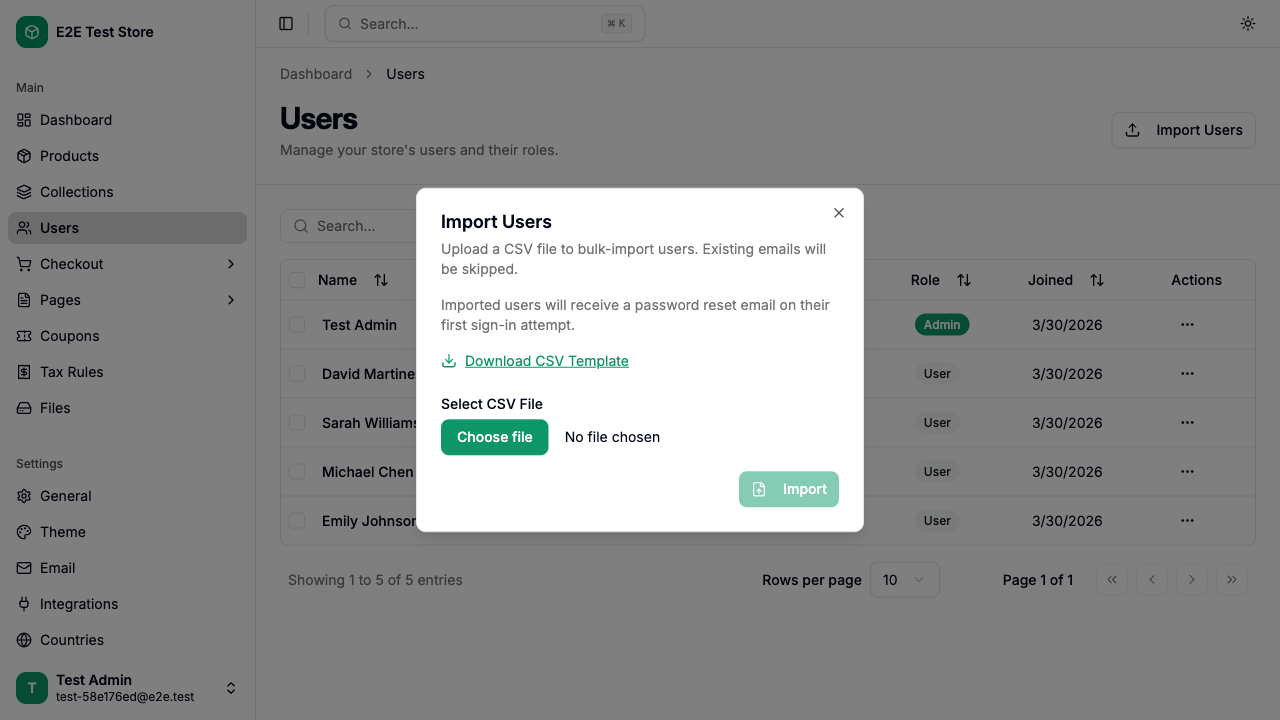The height and width of the screenshot is (720, 1280).
Task: Open actions menu for Michael Chen row
Action: tap(1187, 472)
